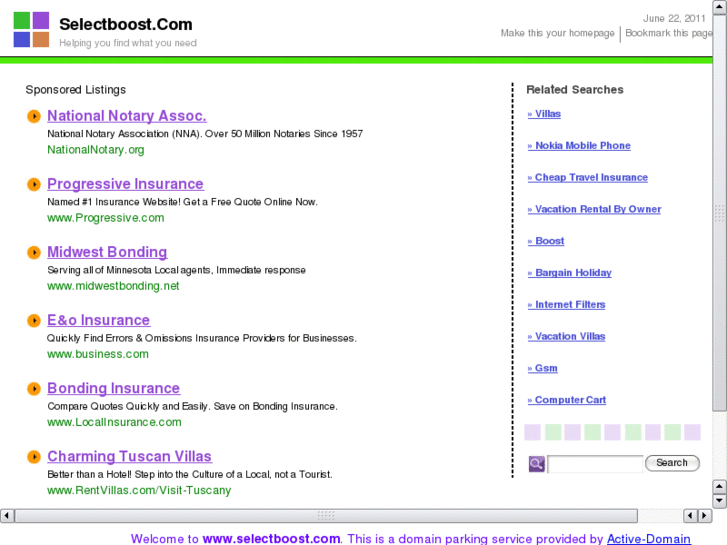
Task: Click the orange arrow beside Bonding Insurance
Action: click(34, 389)
